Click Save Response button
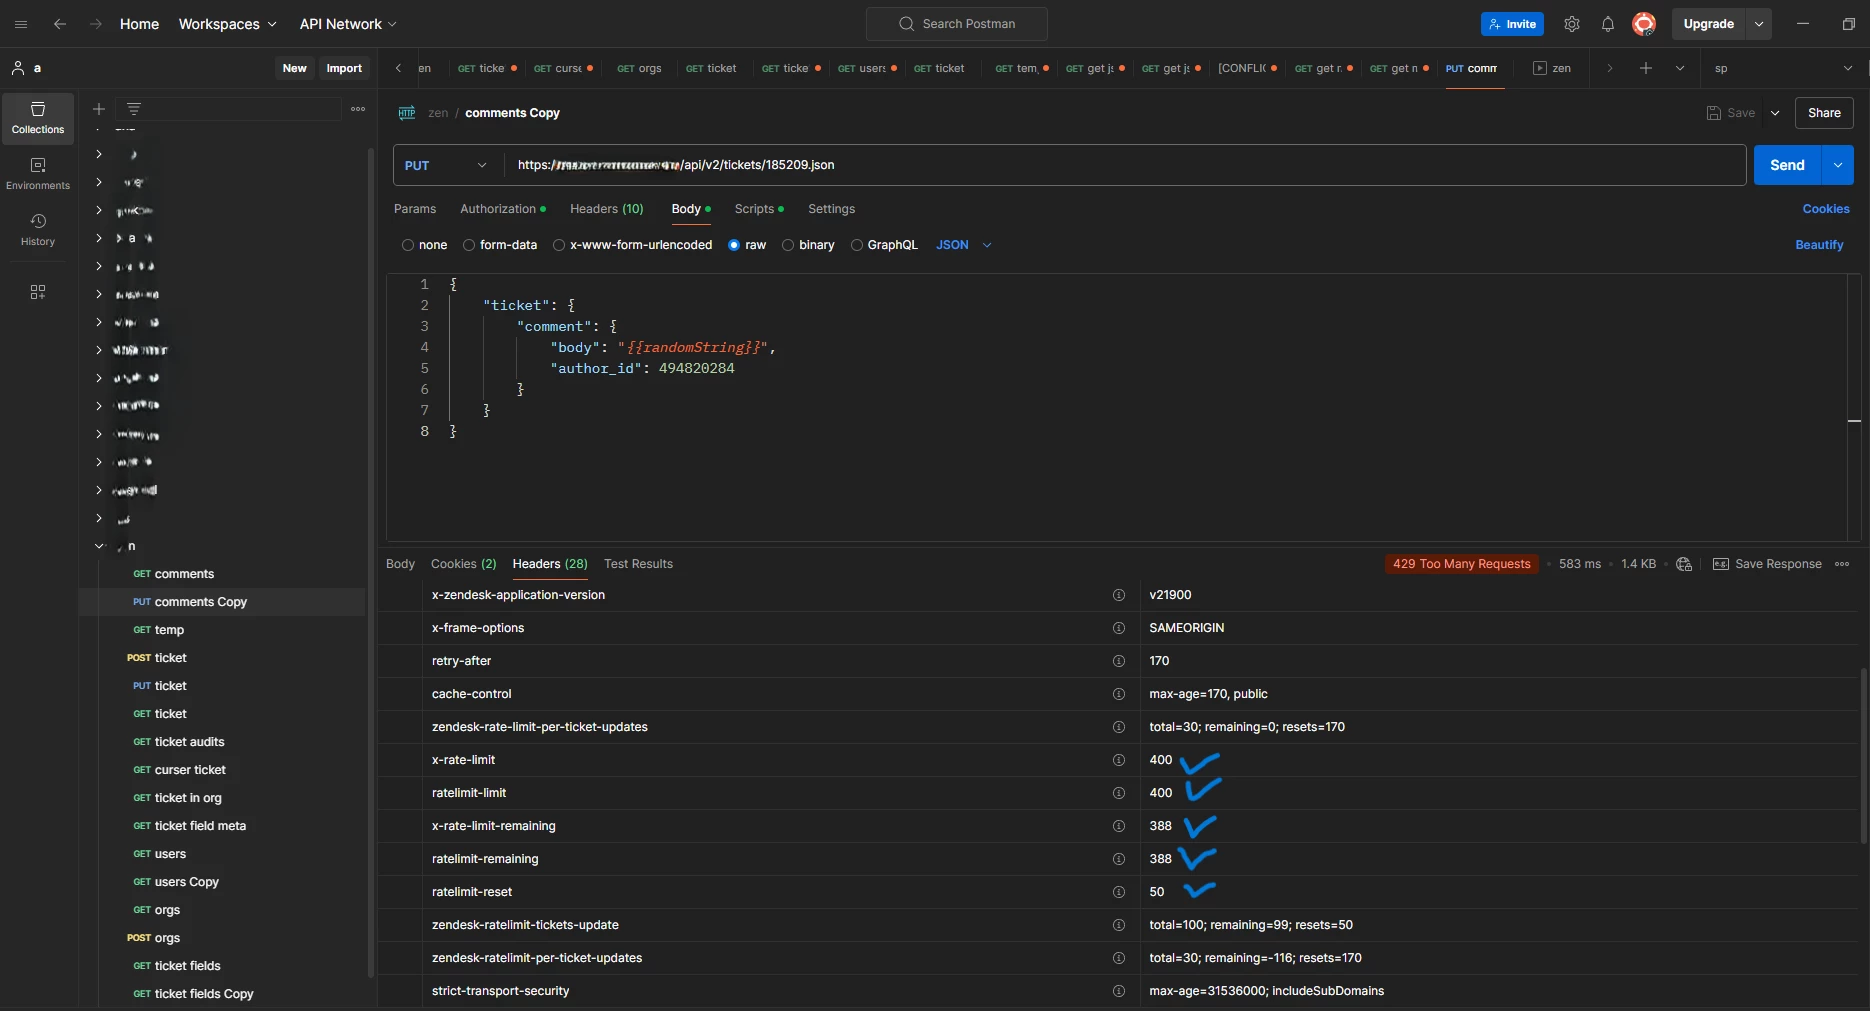The image size is (1870, 1011). pyautogui.click(x=1767, y=564)
